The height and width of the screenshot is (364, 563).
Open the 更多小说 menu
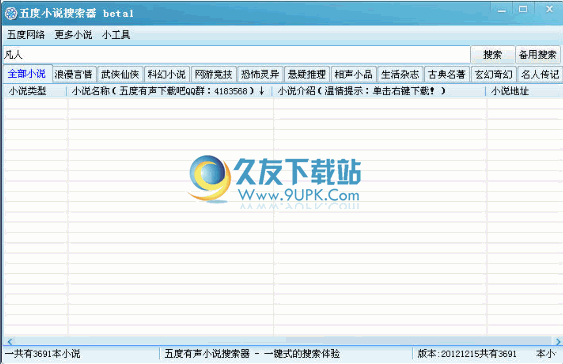(73, 35)
